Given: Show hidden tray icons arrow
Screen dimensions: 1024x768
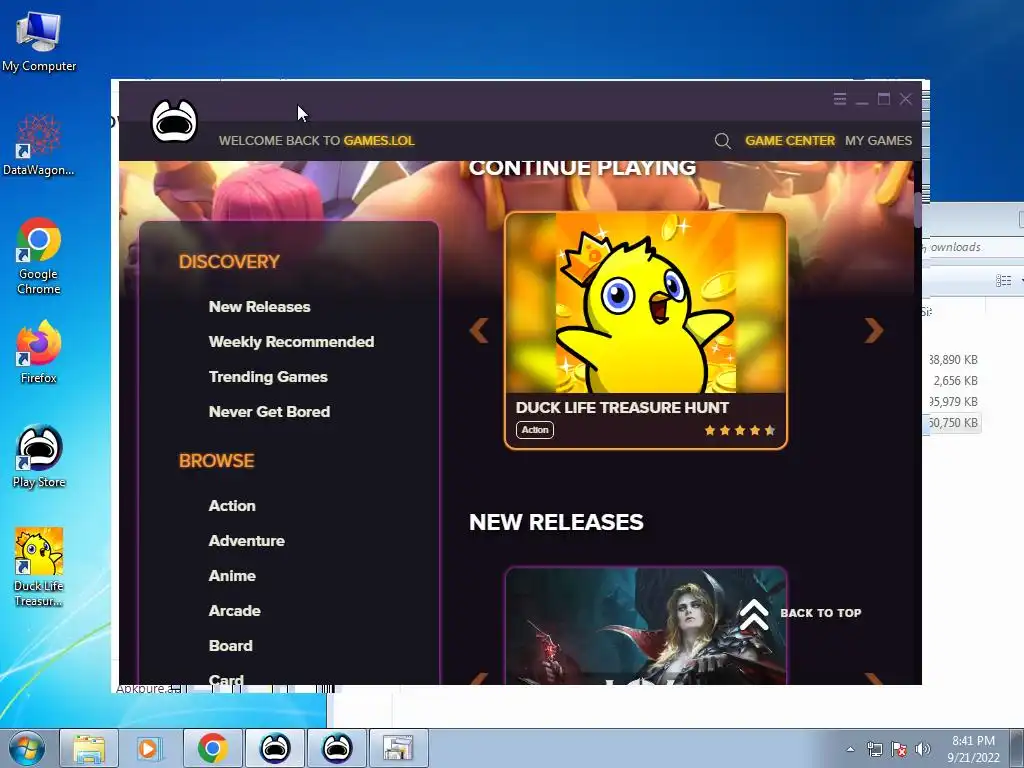Looking at the screenshot, I should [850, 749].
